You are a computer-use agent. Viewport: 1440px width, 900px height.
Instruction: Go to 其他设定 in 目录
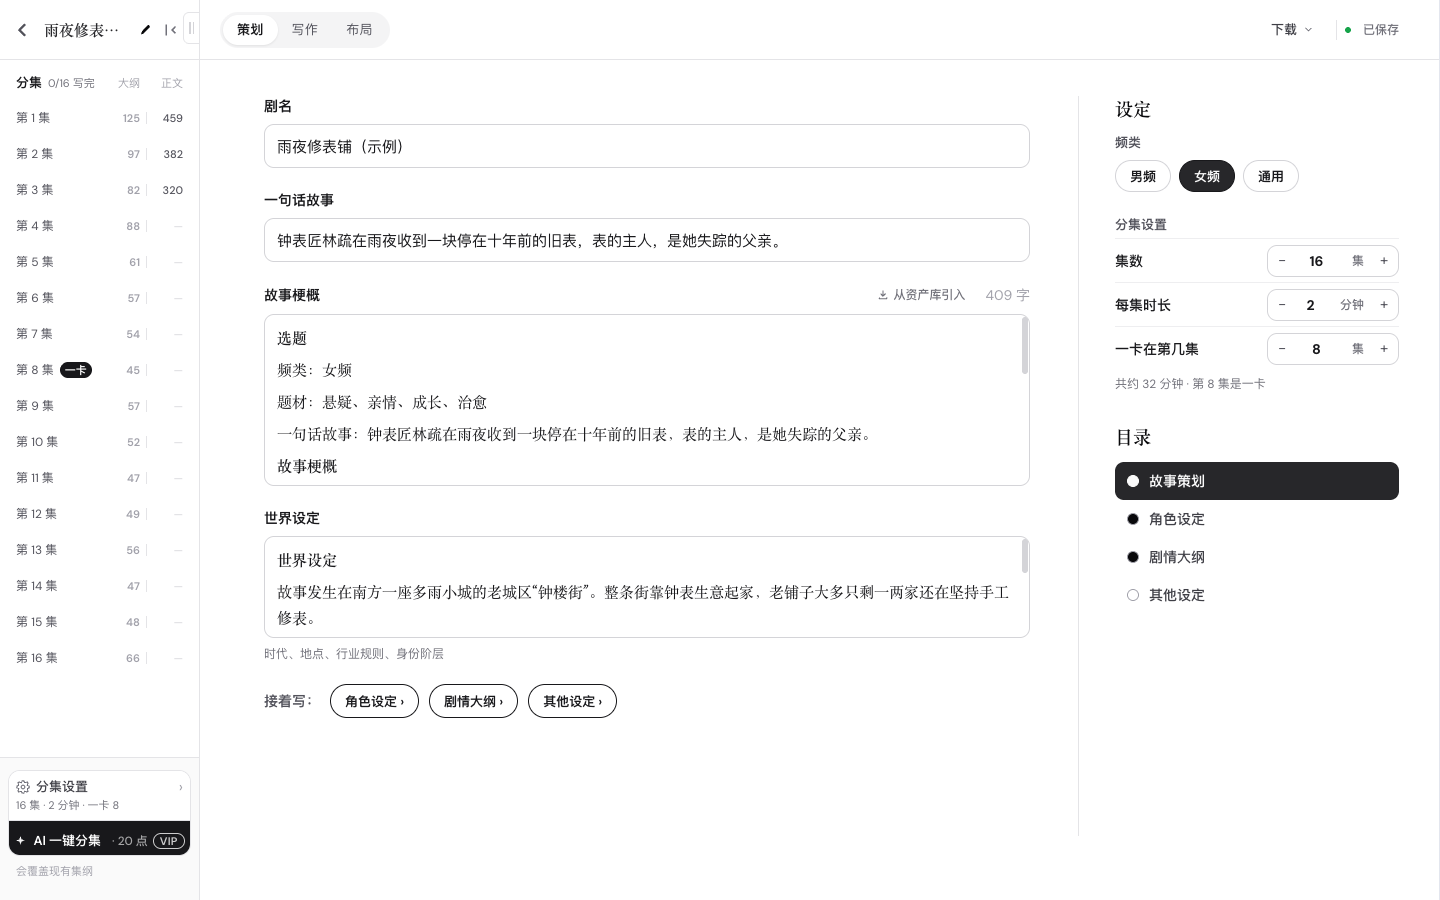(x=1257, y=595)
